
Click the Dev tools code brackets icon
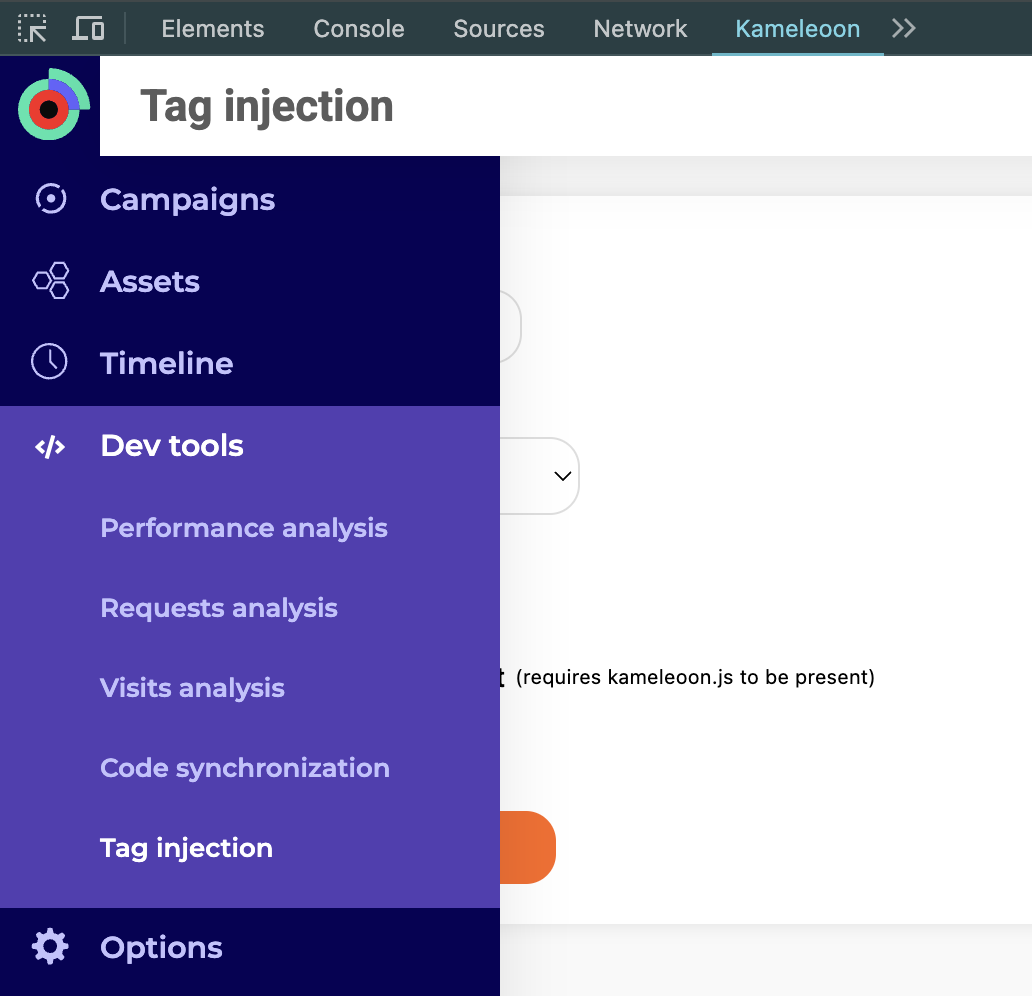pos(50,446)
